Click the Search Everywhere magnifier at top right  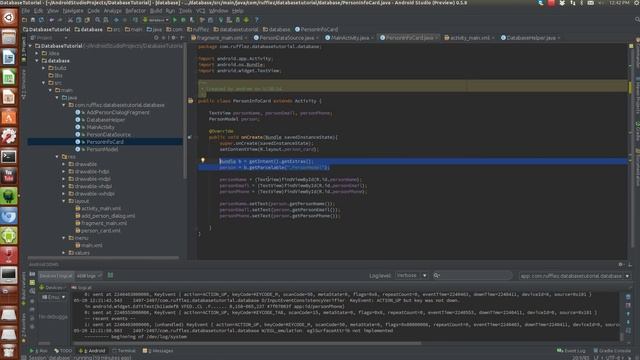[x=637, y=20]
